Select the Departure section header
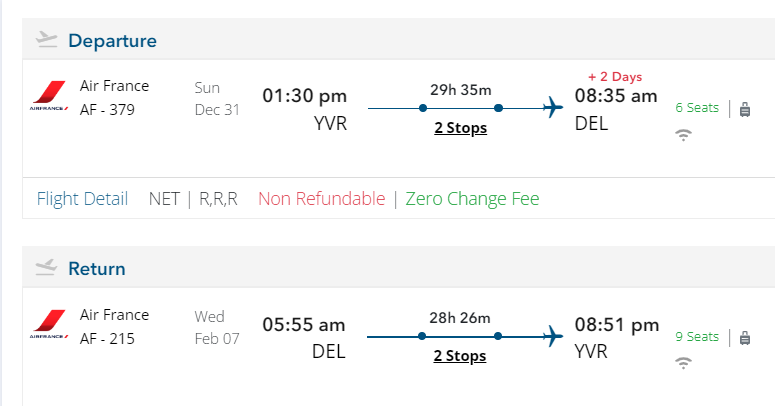The width and height of the screenshot is (775, 406). click(x=112, y=41)
